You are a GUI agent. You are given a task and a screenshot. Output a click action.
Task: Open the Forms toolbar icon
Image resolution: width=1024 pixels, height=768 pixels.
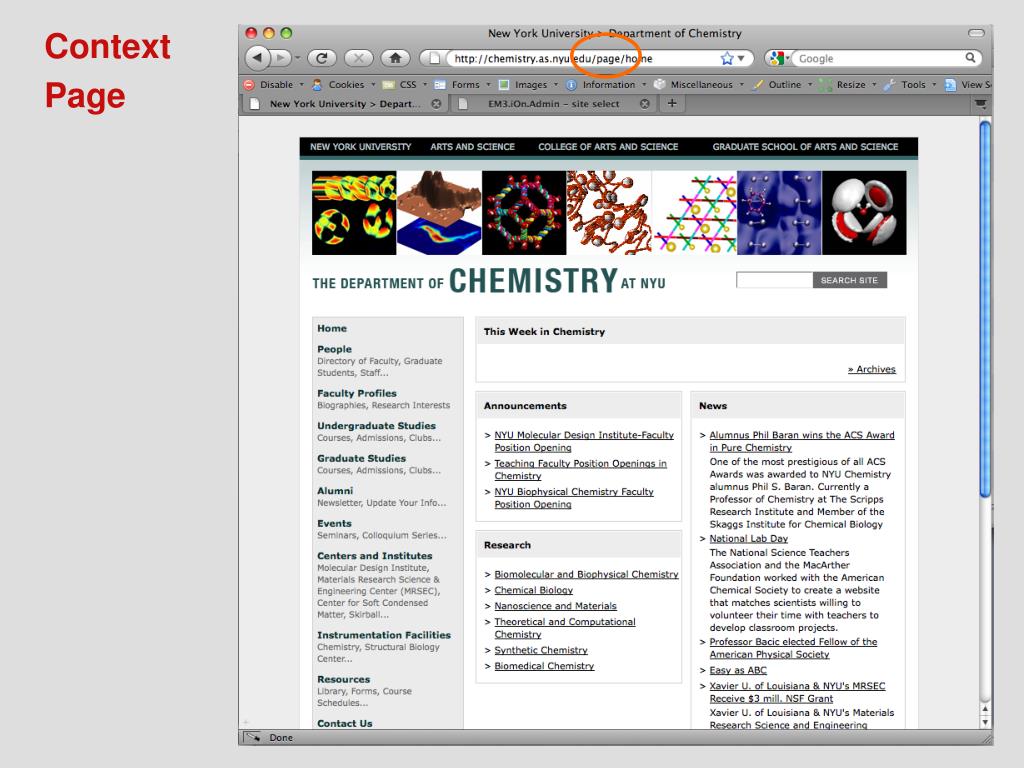[x=440, y=85]
